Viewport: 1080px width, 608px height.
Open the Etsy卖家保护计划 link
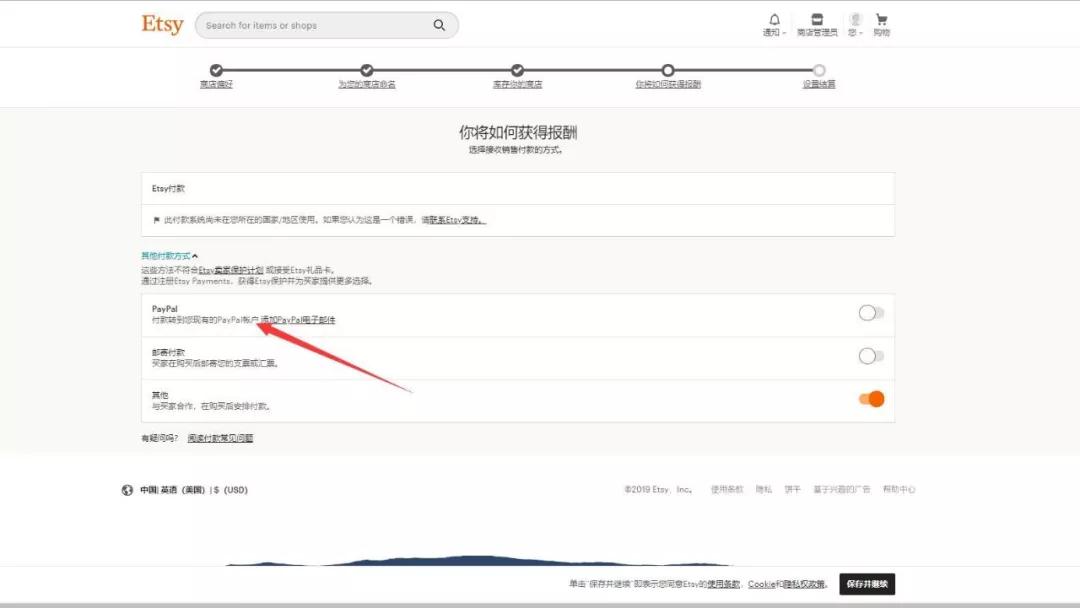pos(231,271)
